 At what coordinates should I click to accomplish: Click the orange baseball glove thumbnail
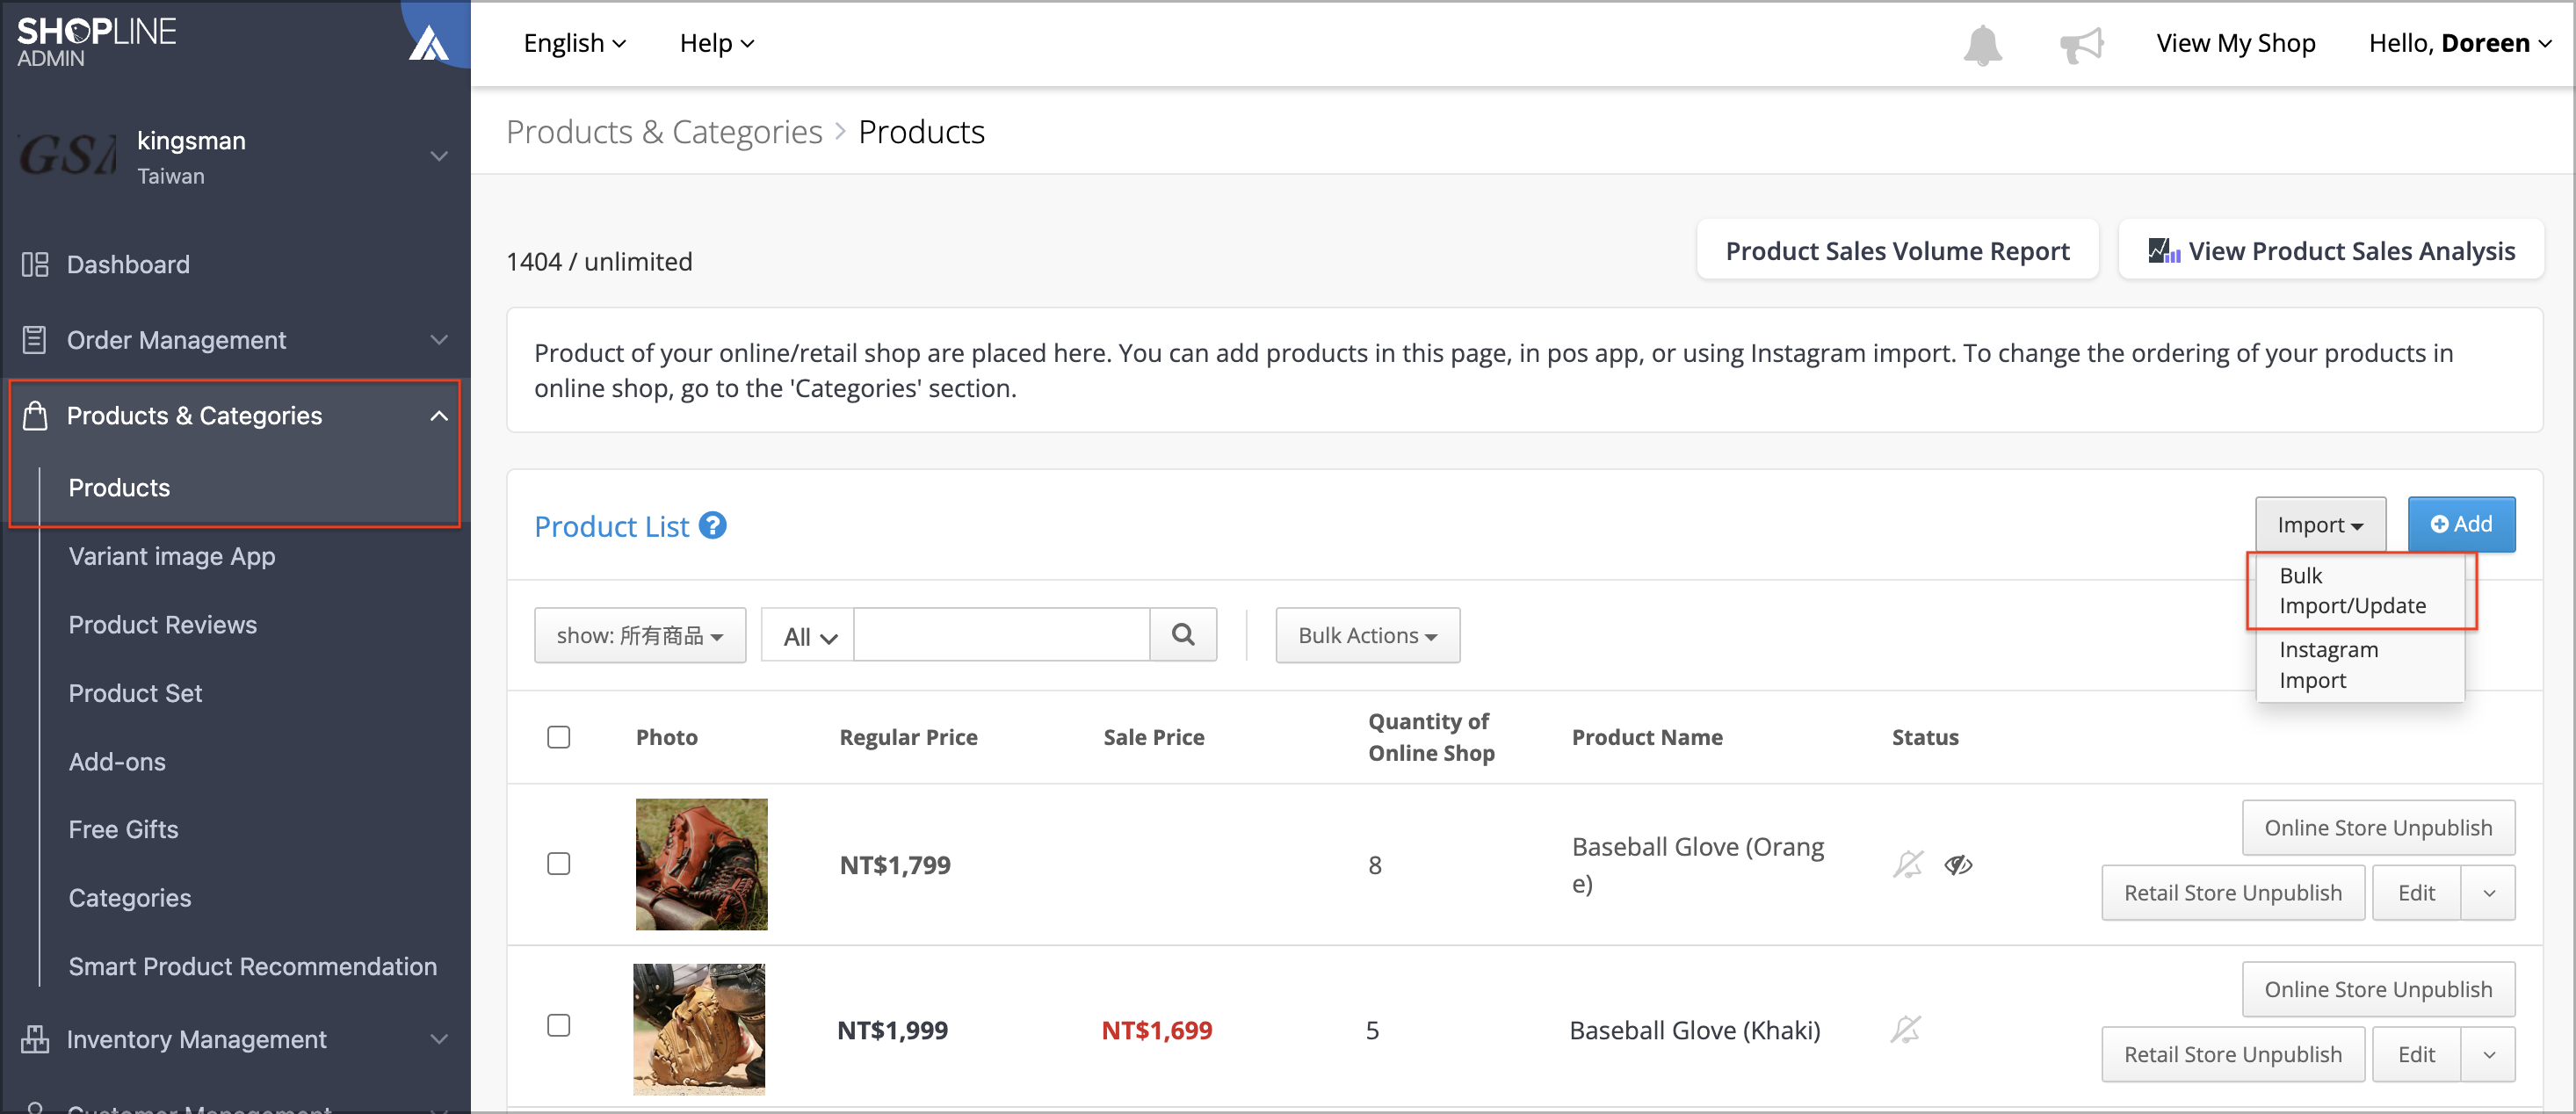point(701,864)
